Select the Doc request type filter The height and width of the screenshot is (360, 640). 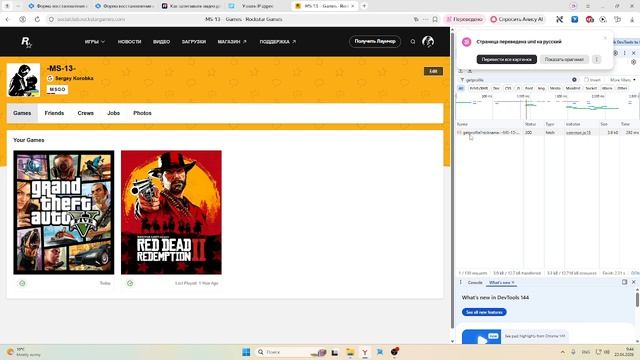[x=496, y=88]
